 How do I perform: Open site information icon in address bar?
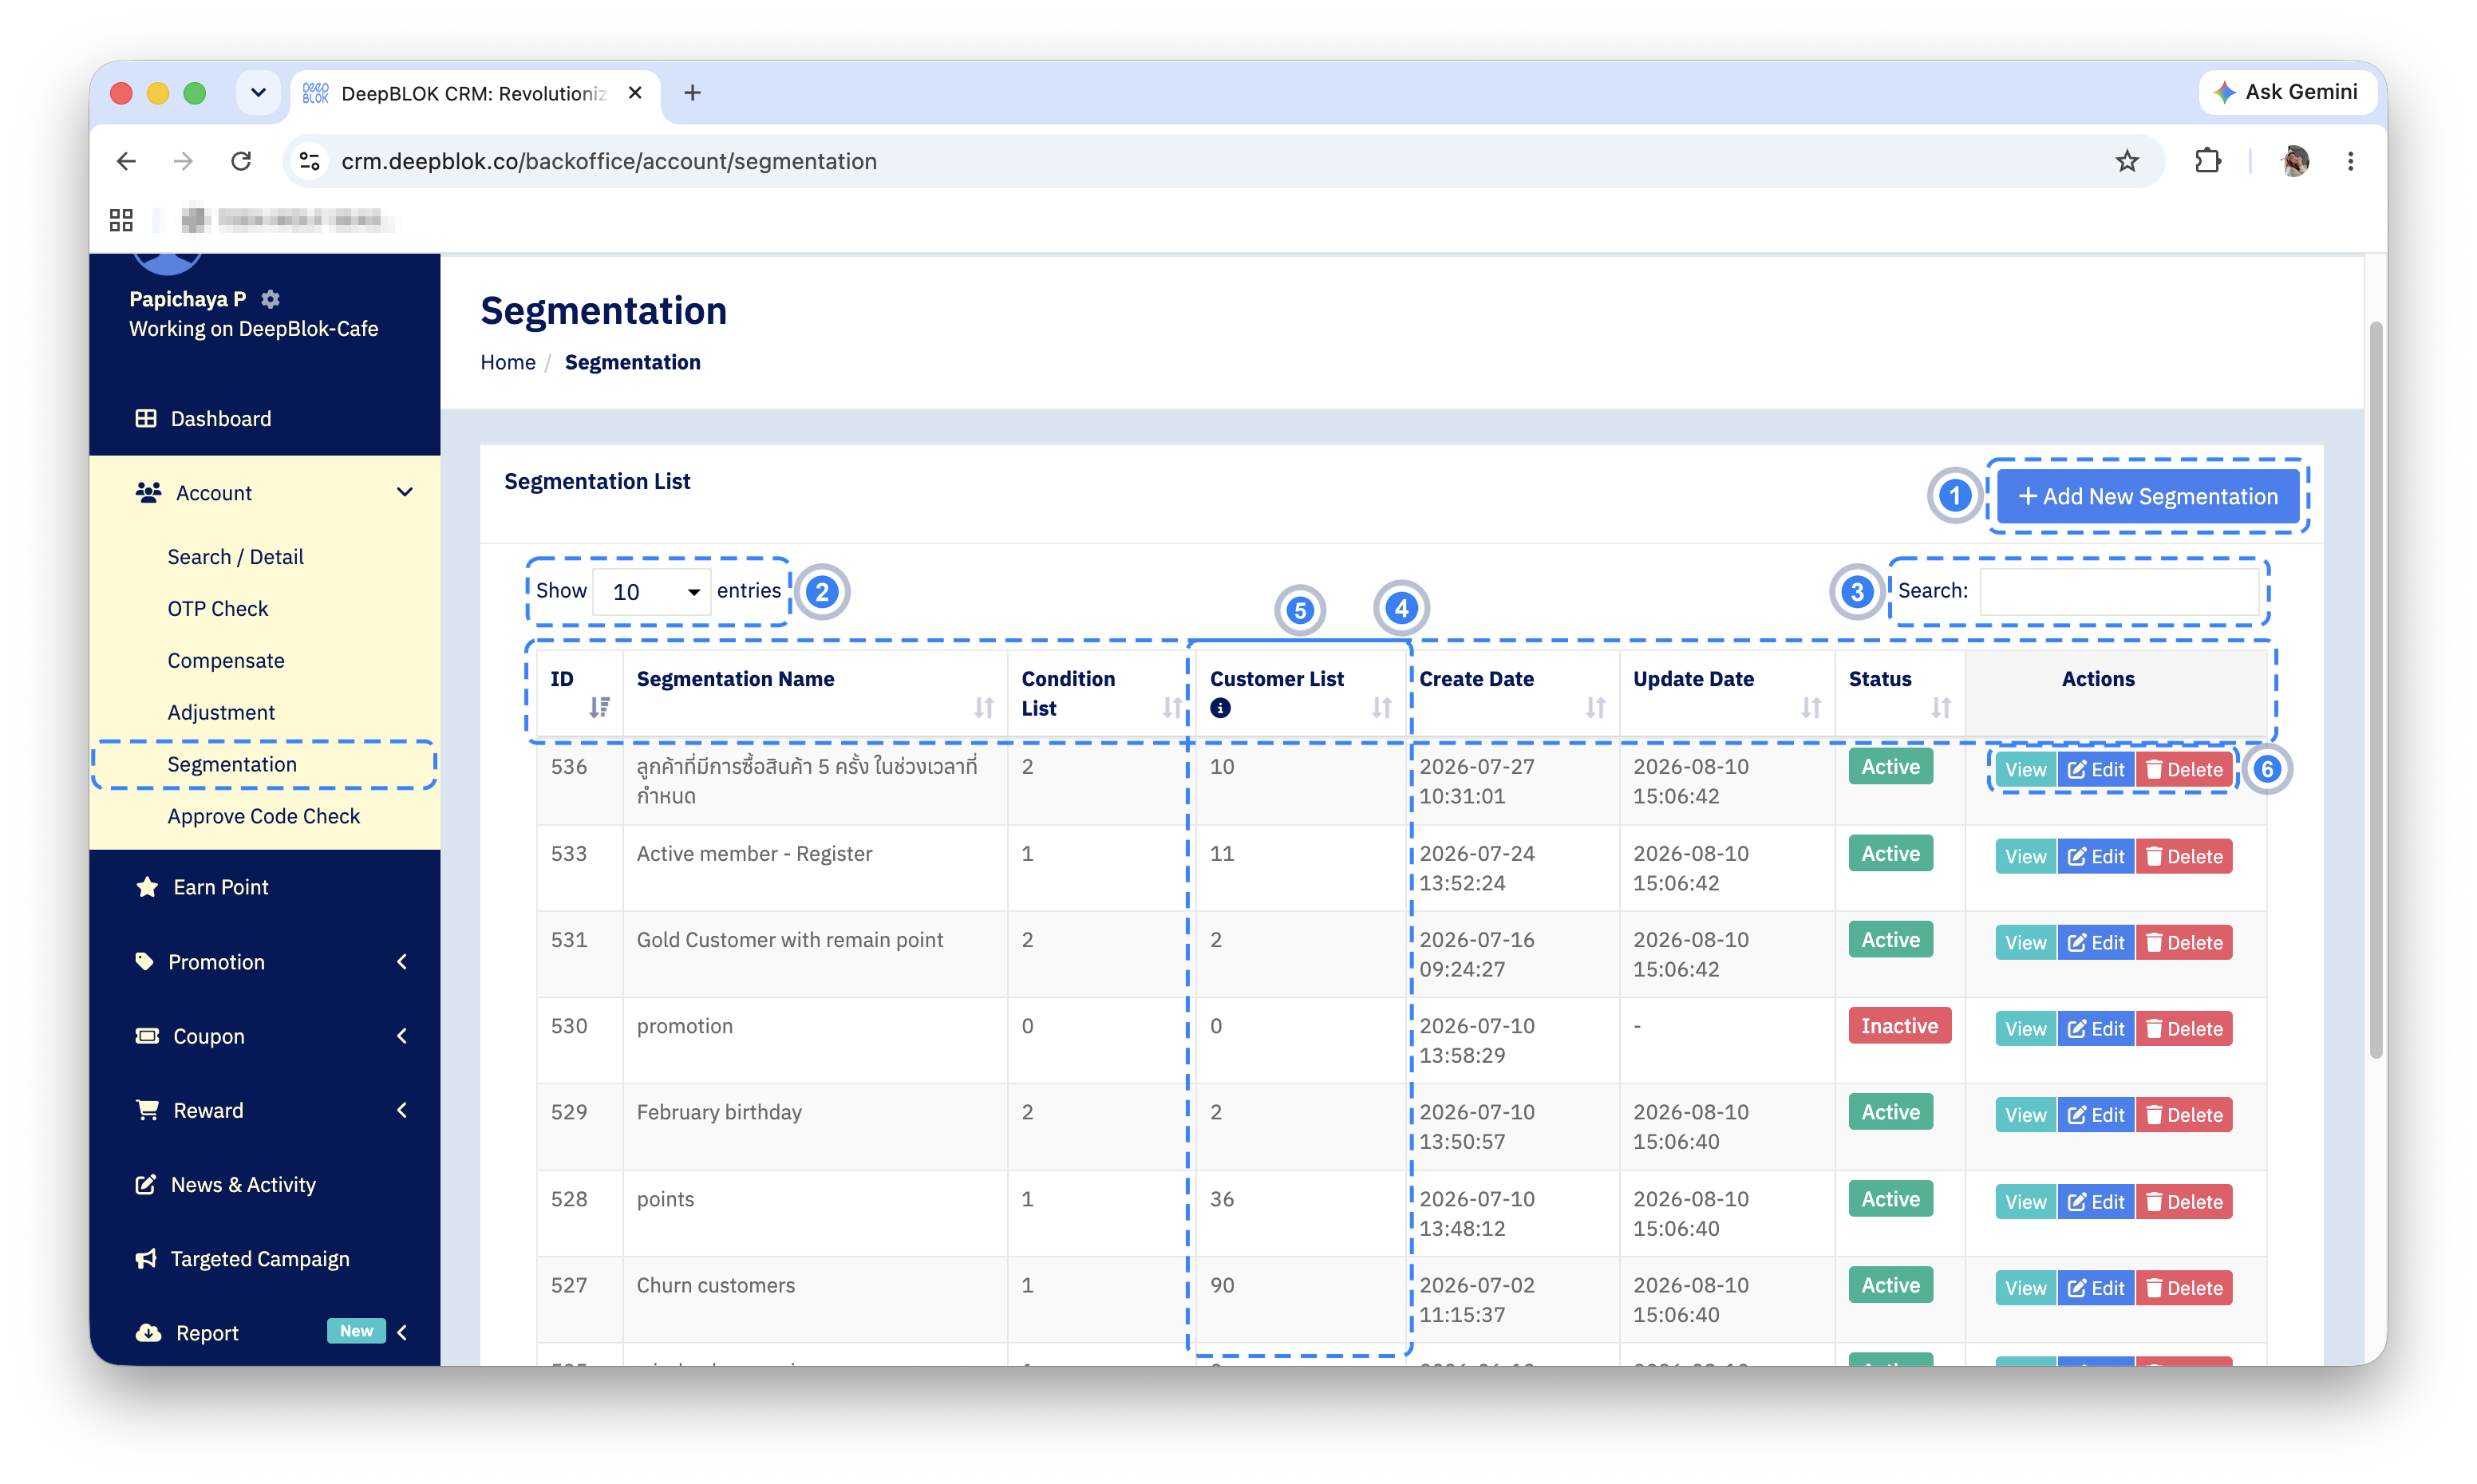310,161
